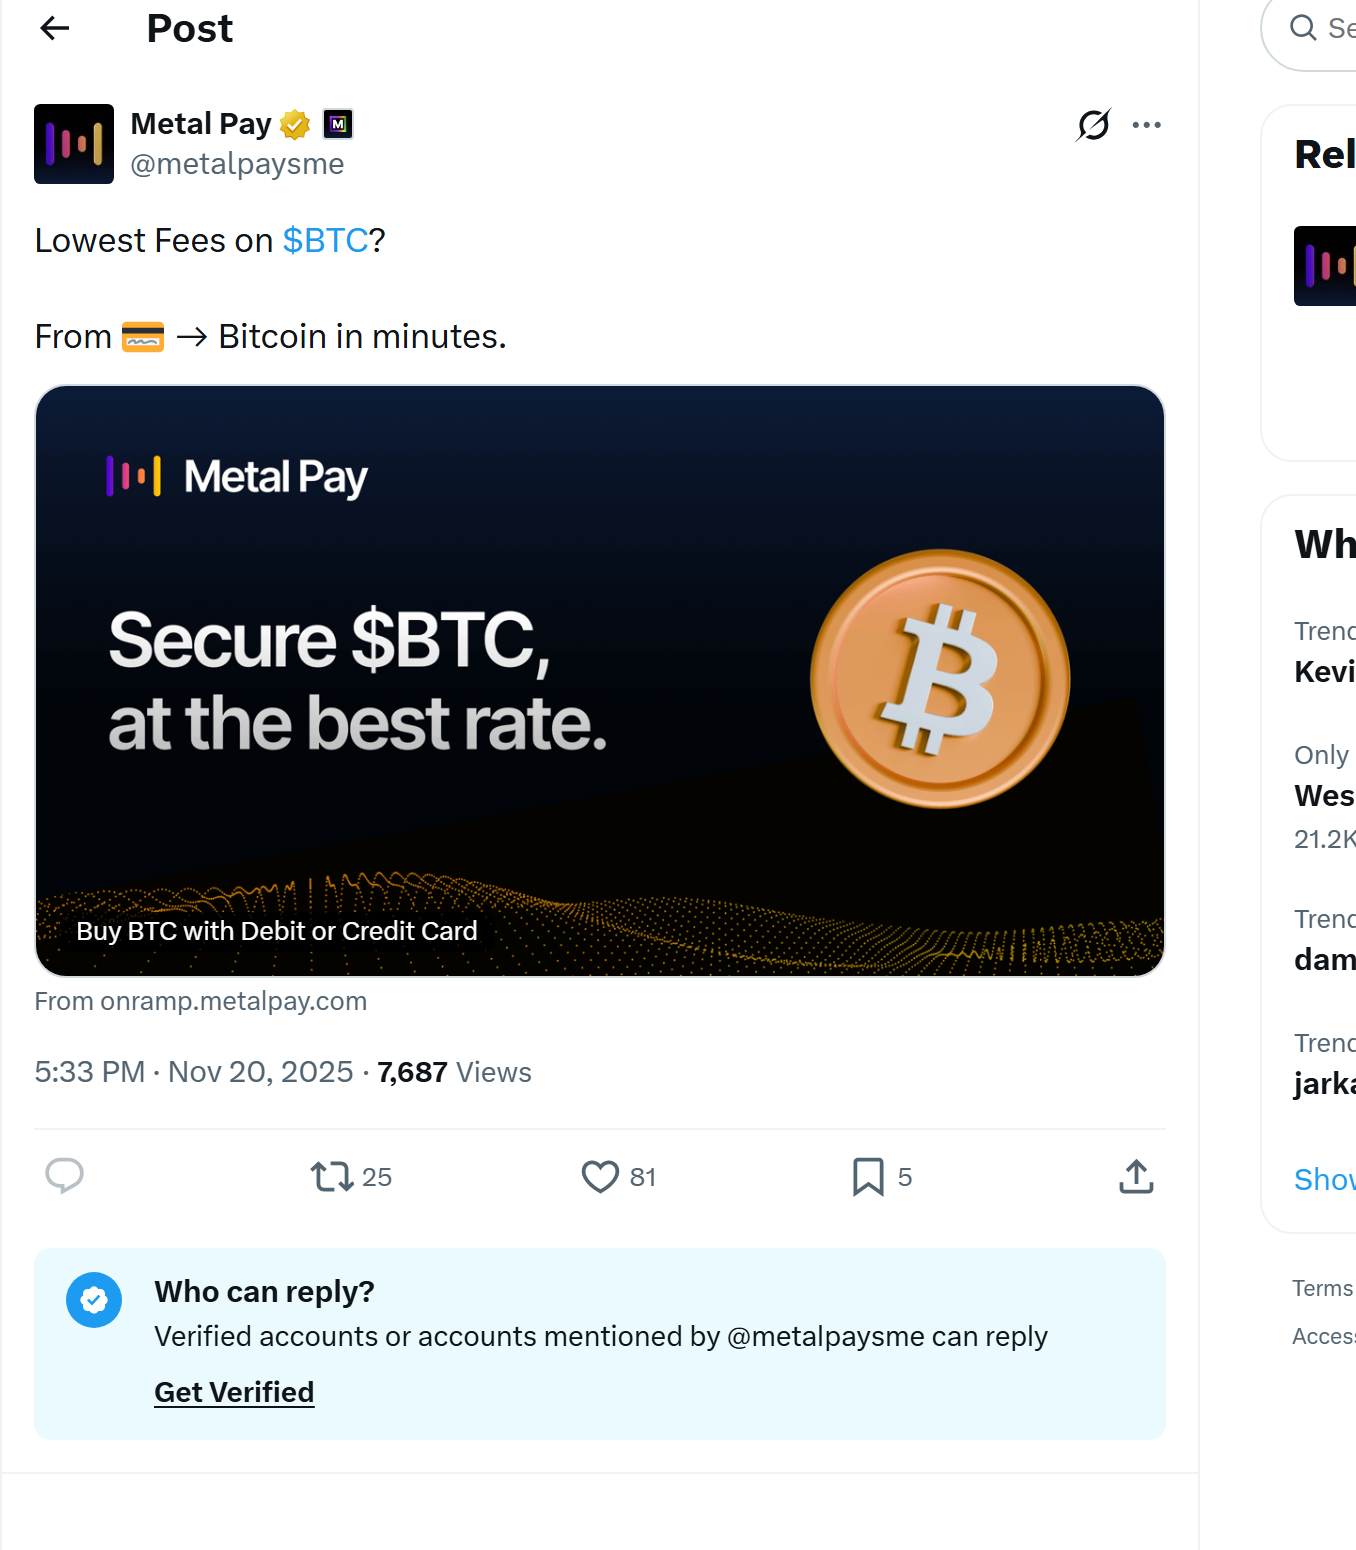Image resolution: width=1356 pixels, height=1550 pixels.
Task: Bookmark this post
Action: point(868,1177)
